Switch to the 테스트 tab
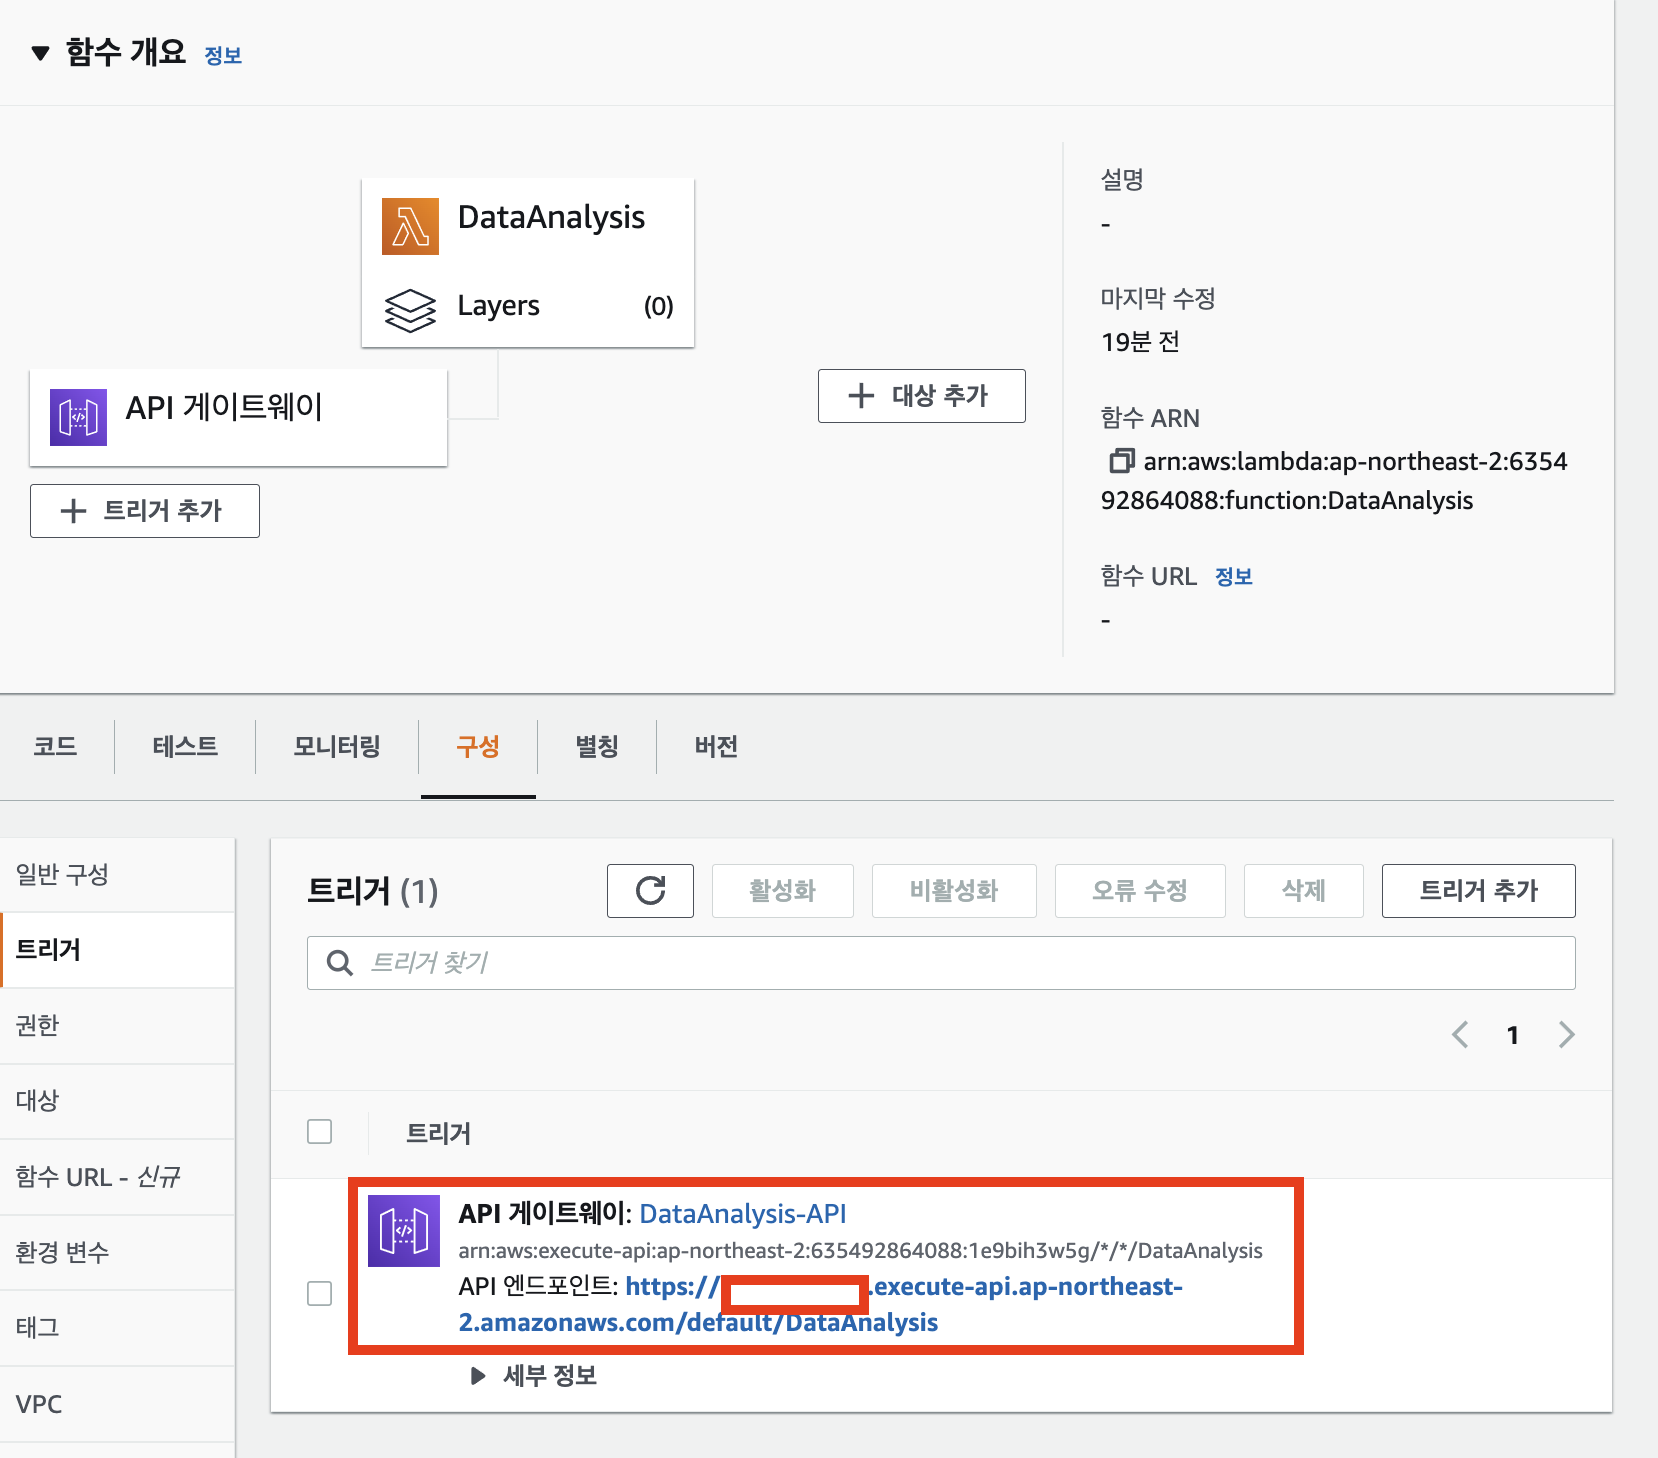 185,747
